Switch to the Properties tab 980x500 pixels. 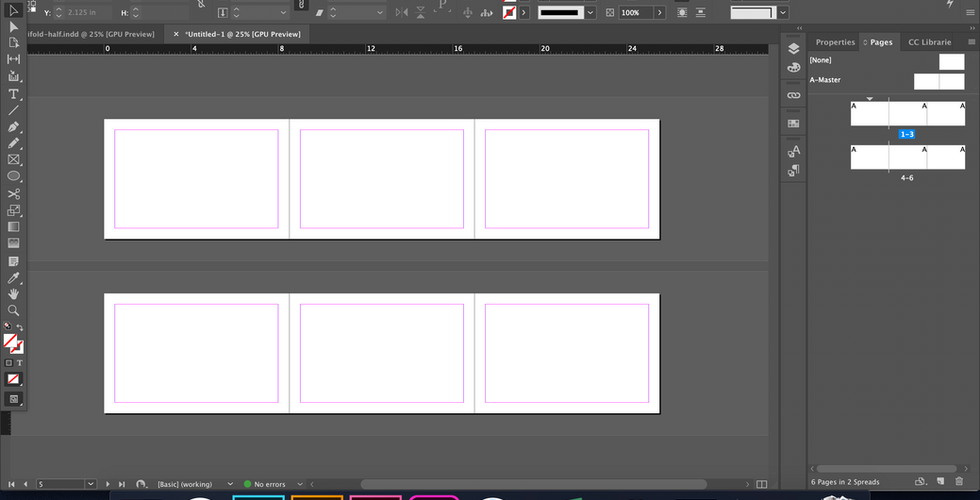[x=835, y=42]
